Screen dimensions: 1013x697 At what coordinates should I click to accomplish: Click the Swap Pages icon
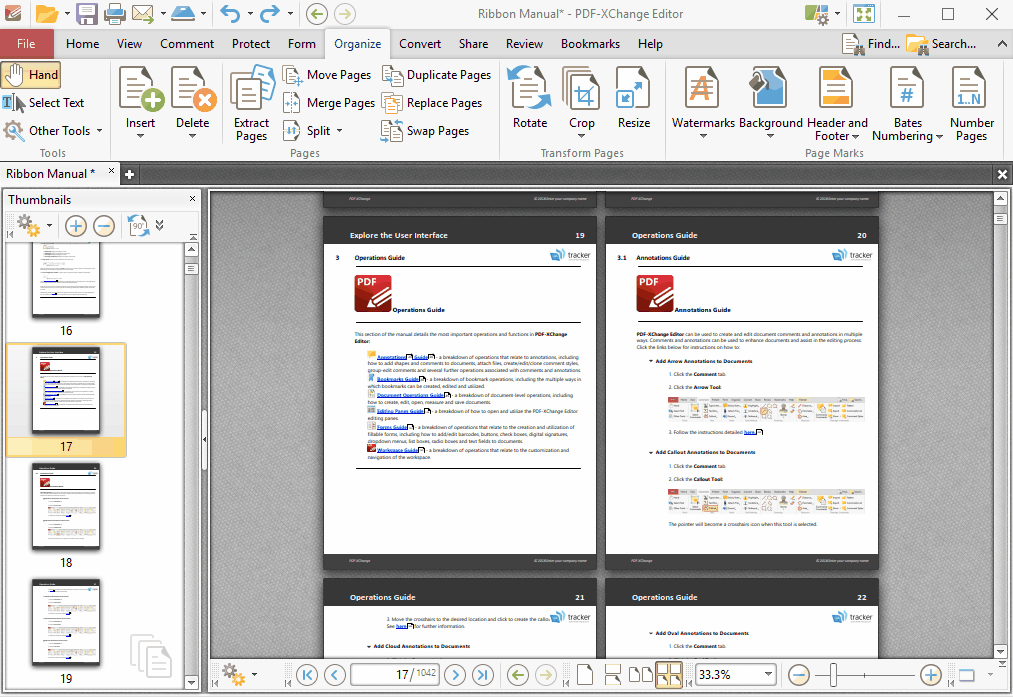(x=391, y=131)
